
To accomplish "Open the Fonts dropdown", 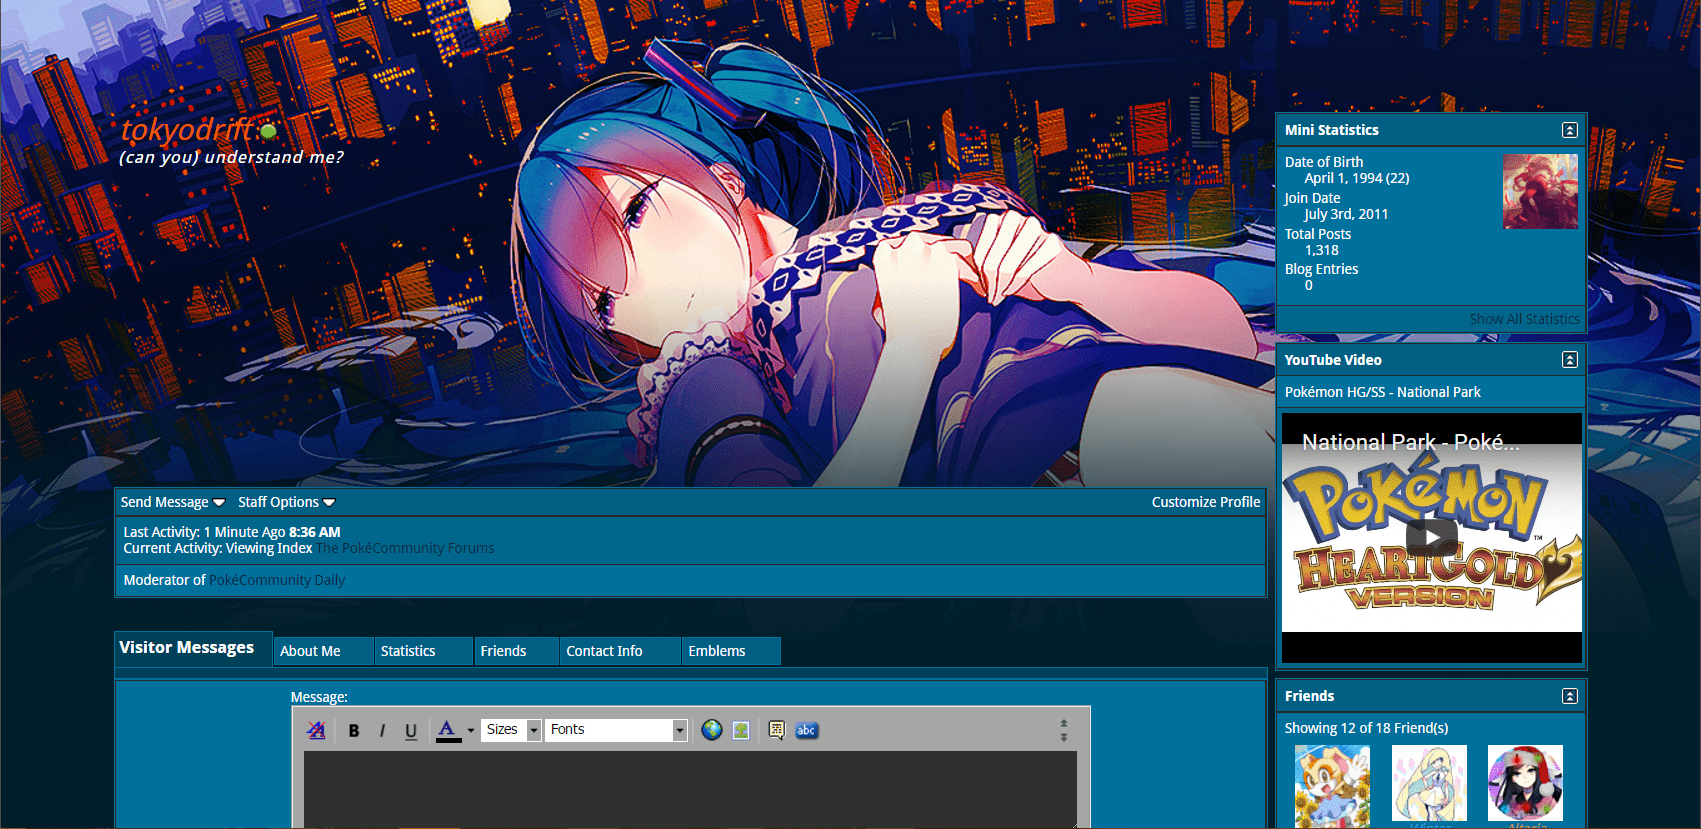I will click(x=616, y=730).
